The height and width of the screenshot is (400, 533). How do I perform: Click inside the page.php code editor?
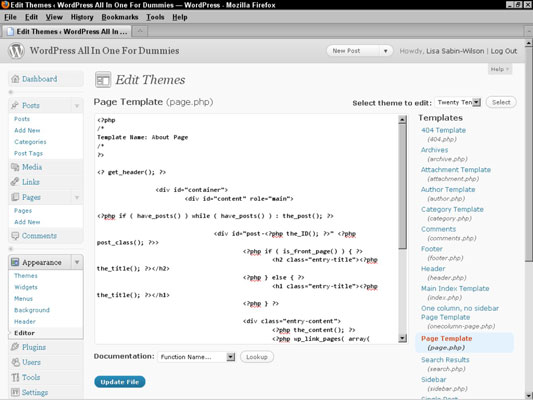click(246, 229)
